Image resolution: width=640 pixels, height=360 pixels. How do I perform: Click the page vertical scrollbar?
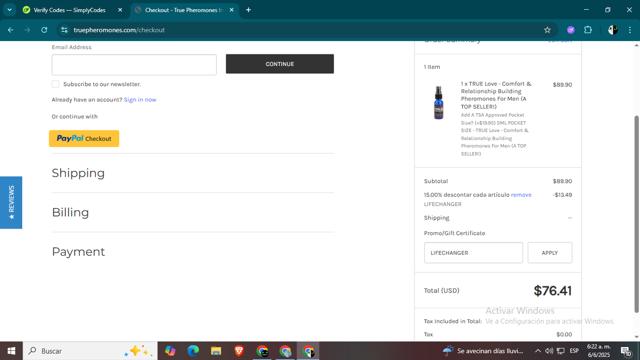(636, 214)
